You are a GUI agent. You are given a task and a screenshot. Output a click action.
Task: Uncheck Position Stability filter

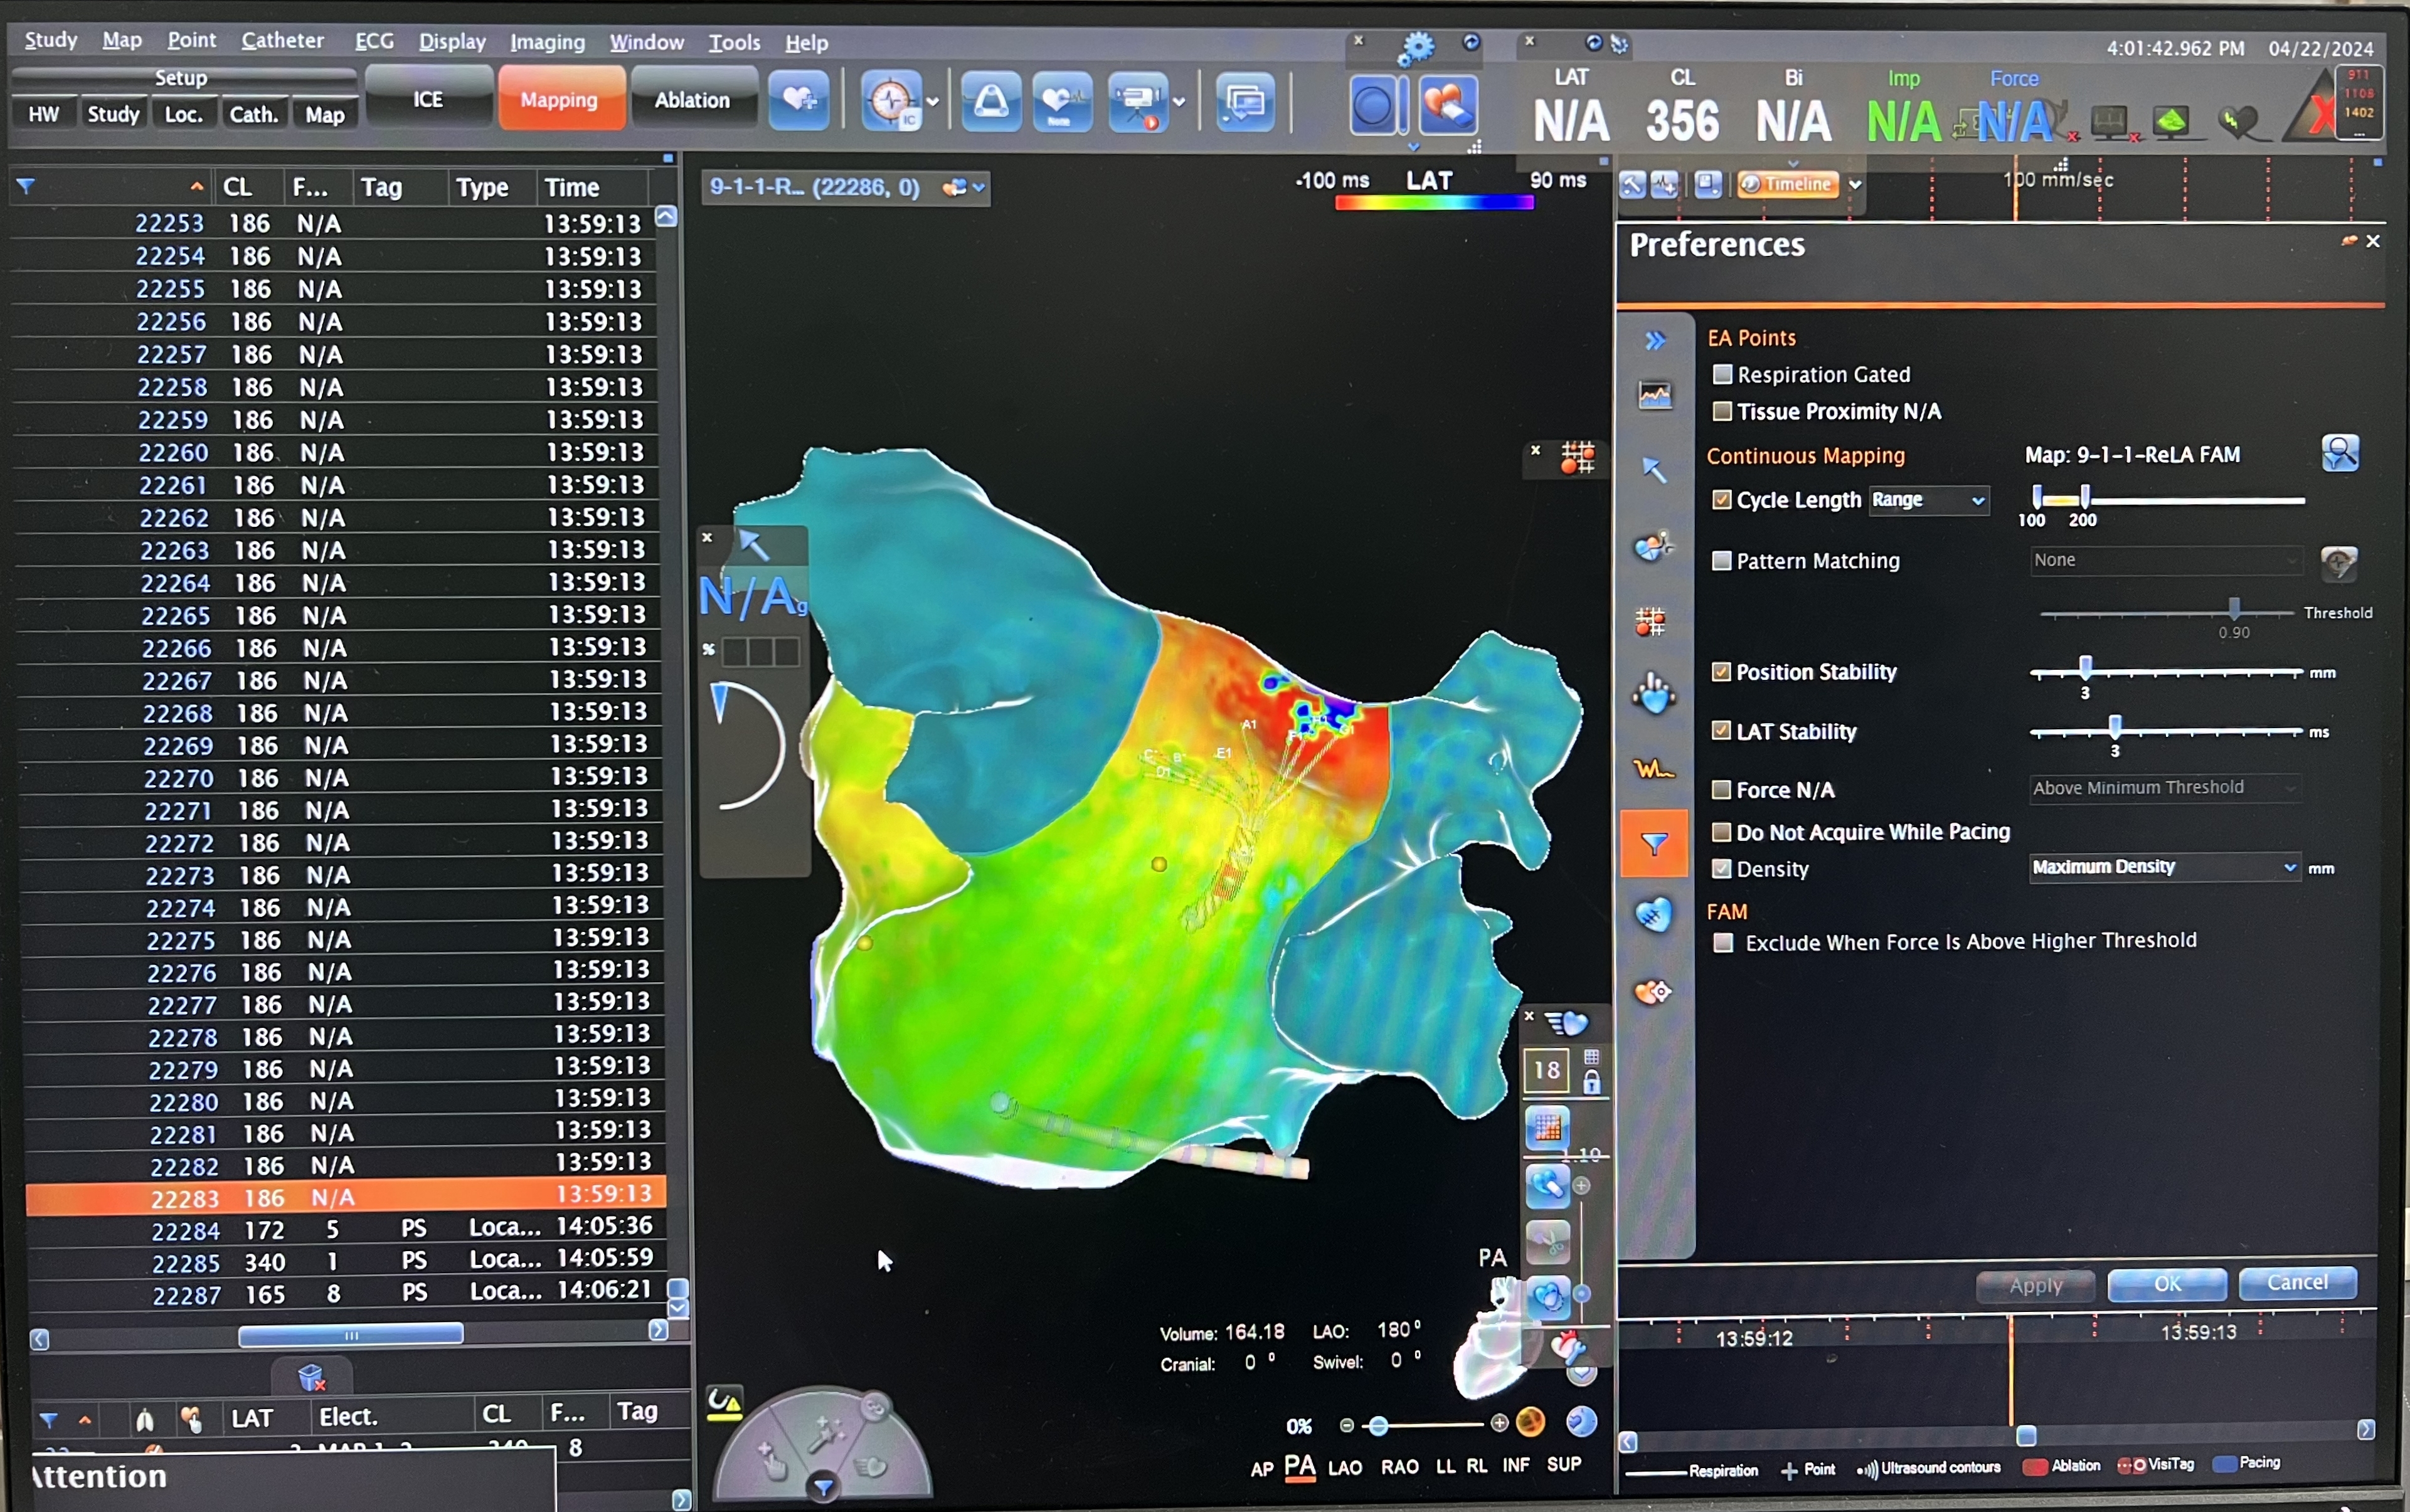coord(1721,671)
